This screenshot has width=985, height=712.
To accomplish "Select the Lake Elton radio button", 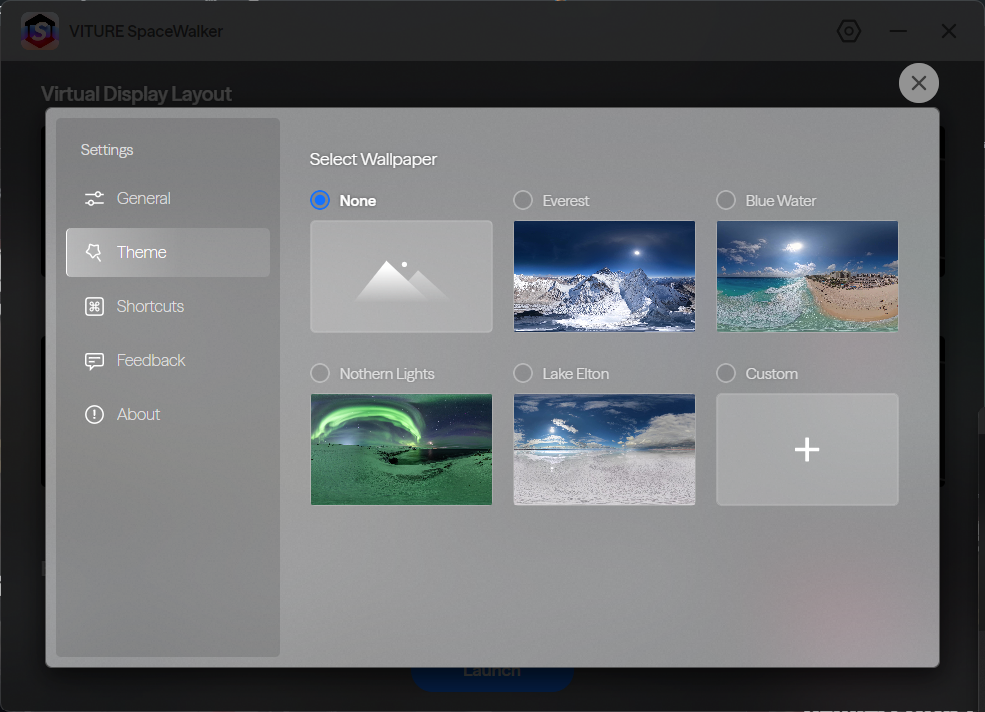I will (x=523, y=373).
